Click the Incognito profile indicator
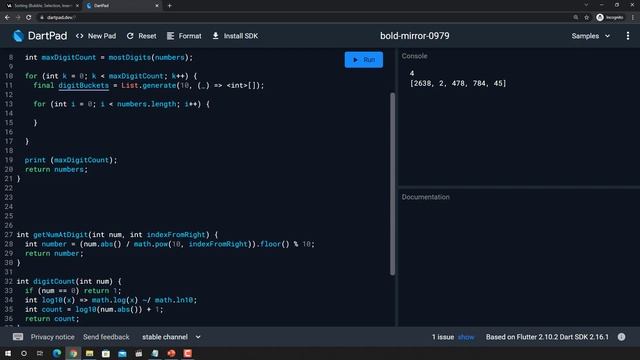Image resolution: width=640 pixels, height=360 pixels. click(x=610, y=17)
